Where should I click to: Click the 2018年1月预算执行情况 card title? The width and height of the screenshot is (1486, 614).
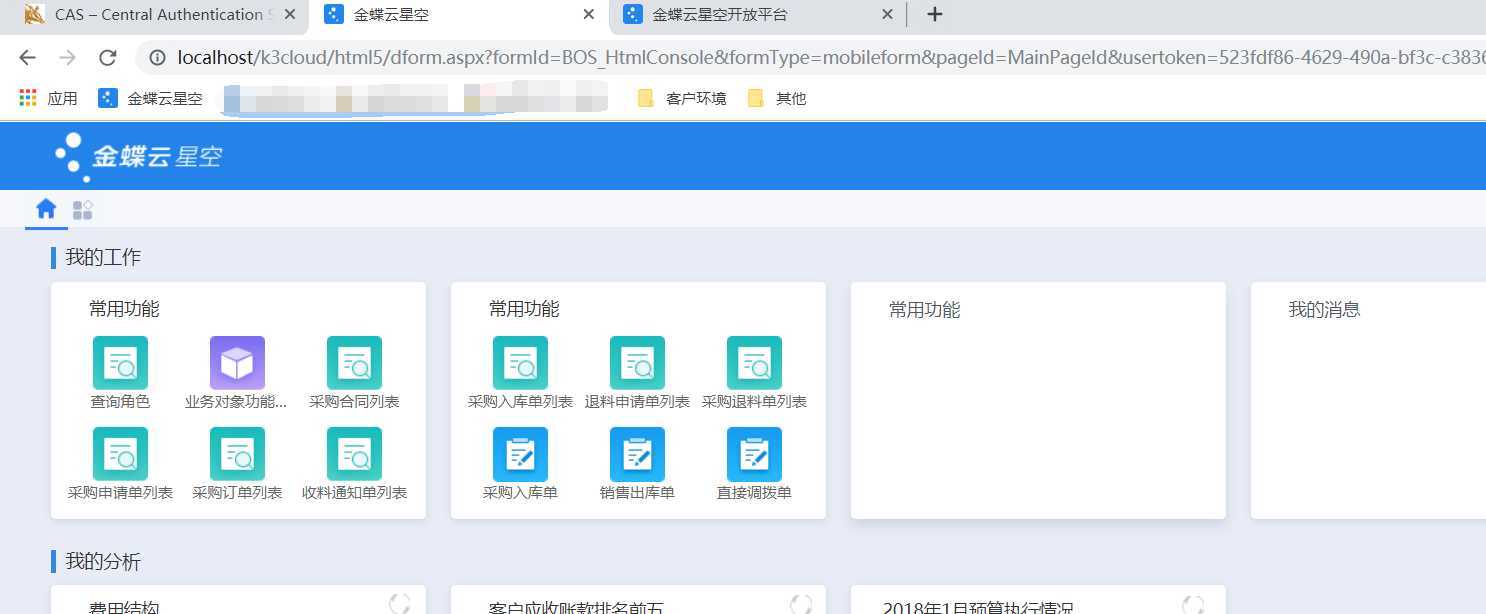(x=978, y=607)
